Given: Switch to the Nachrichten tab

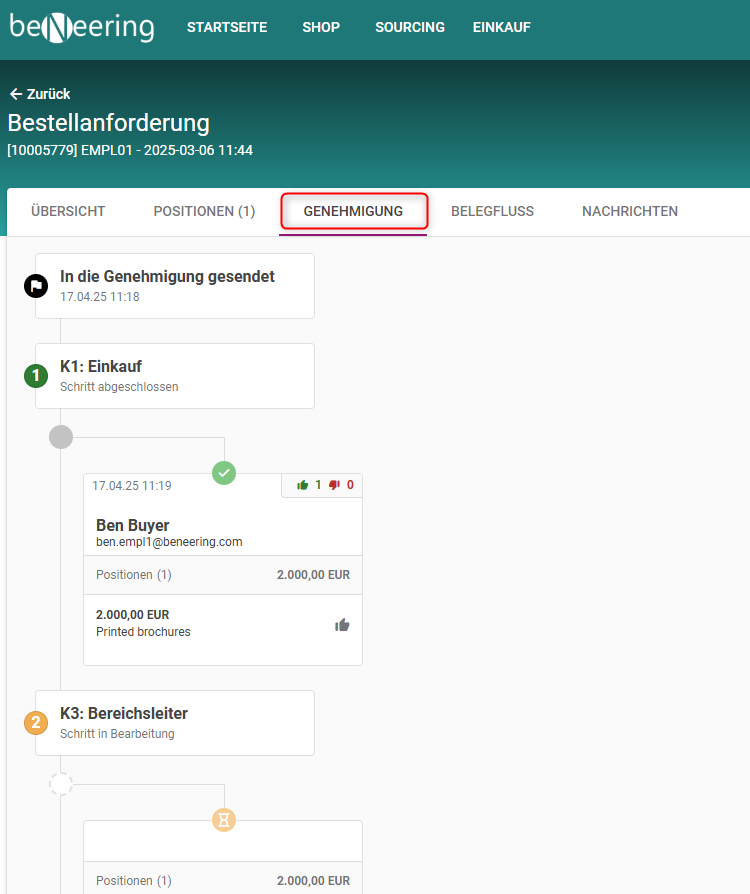Looking at the screenshot, I should click(x=630, y=211).
